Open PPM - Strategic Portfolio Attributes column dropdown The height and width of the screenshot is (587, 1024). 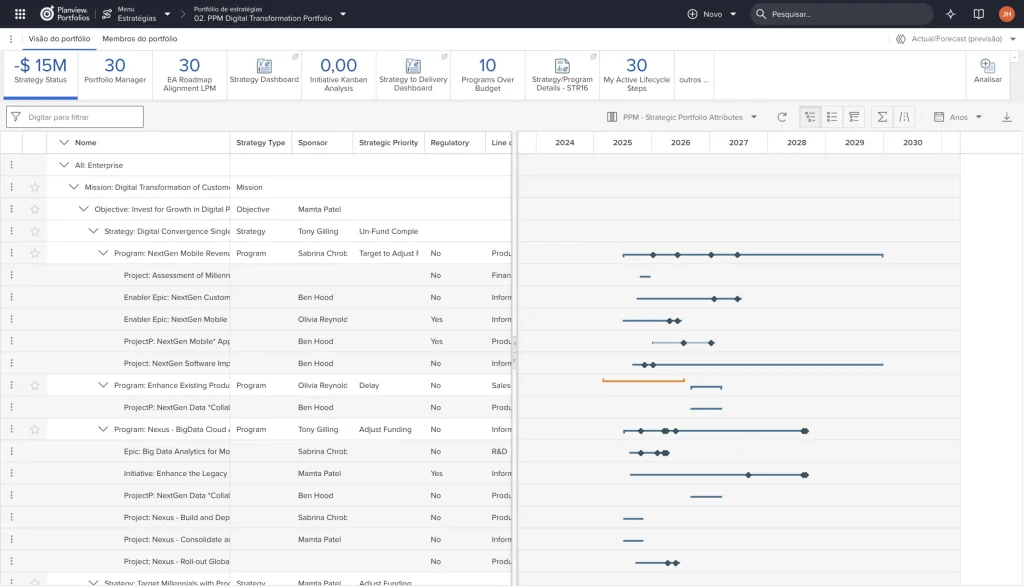pyautogui.click(x=682, y=117)
